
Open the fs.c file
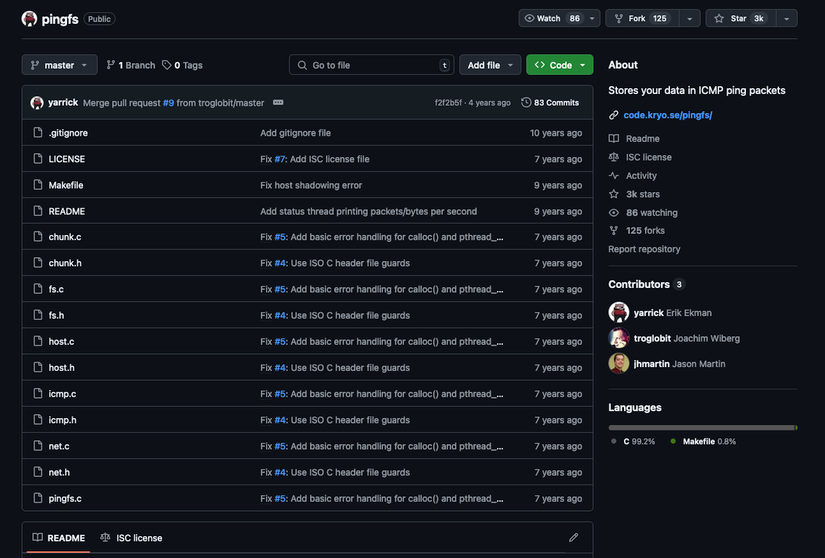pyautogui.click(x=56, y=289)
